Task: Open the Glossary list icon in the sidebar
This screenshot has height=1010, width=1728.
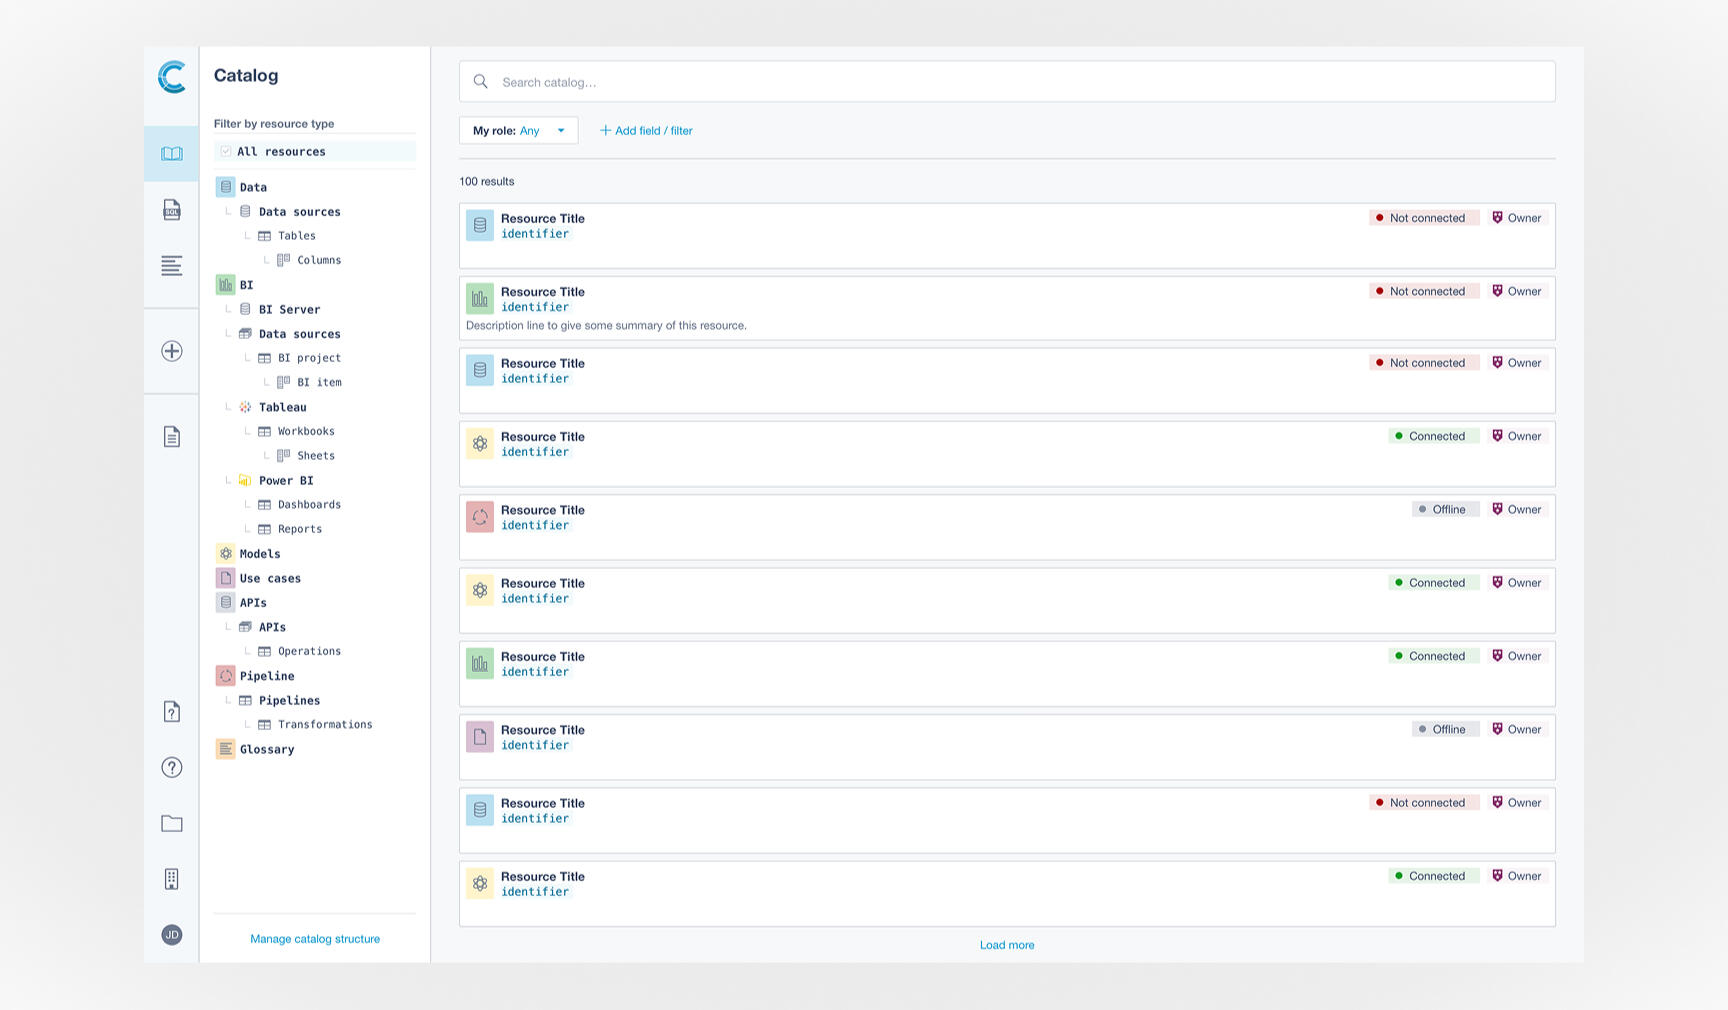Action: [171, 266]
